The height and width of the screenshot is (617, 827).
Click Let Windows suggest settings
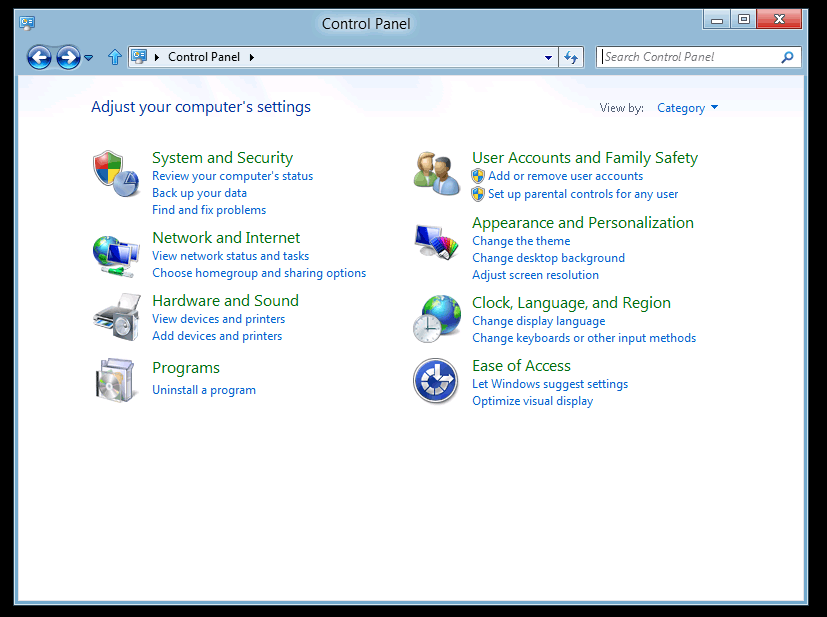click(550, 383)
